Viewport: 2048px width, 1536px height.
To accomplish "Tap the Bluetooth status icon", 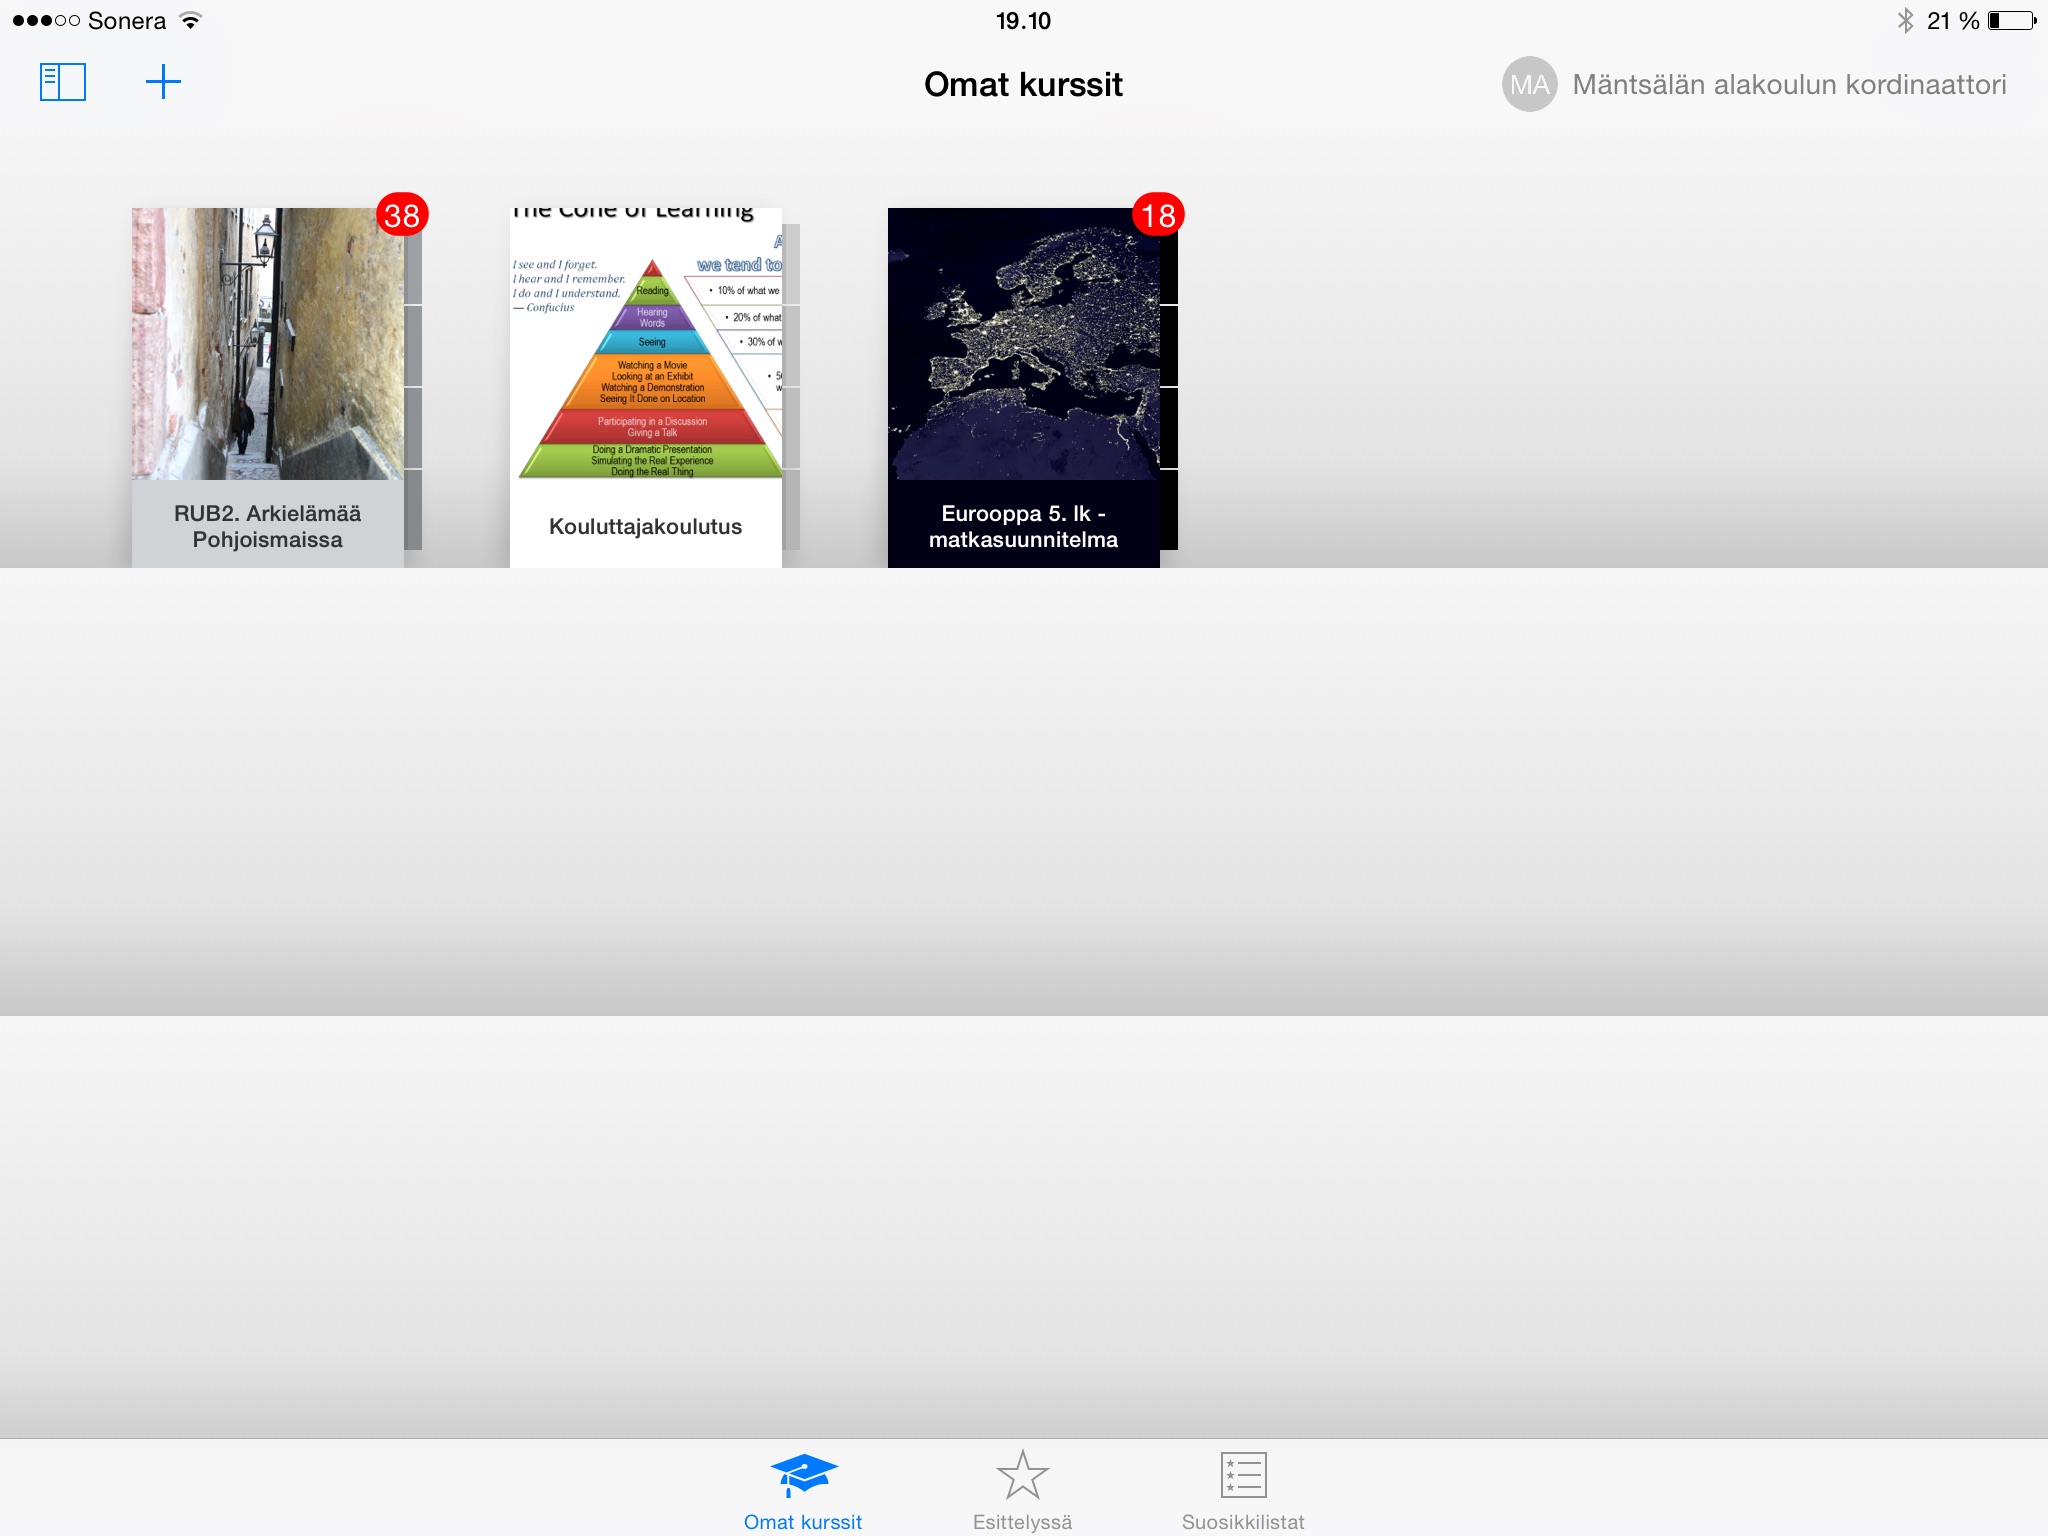I will point(1905,21).
